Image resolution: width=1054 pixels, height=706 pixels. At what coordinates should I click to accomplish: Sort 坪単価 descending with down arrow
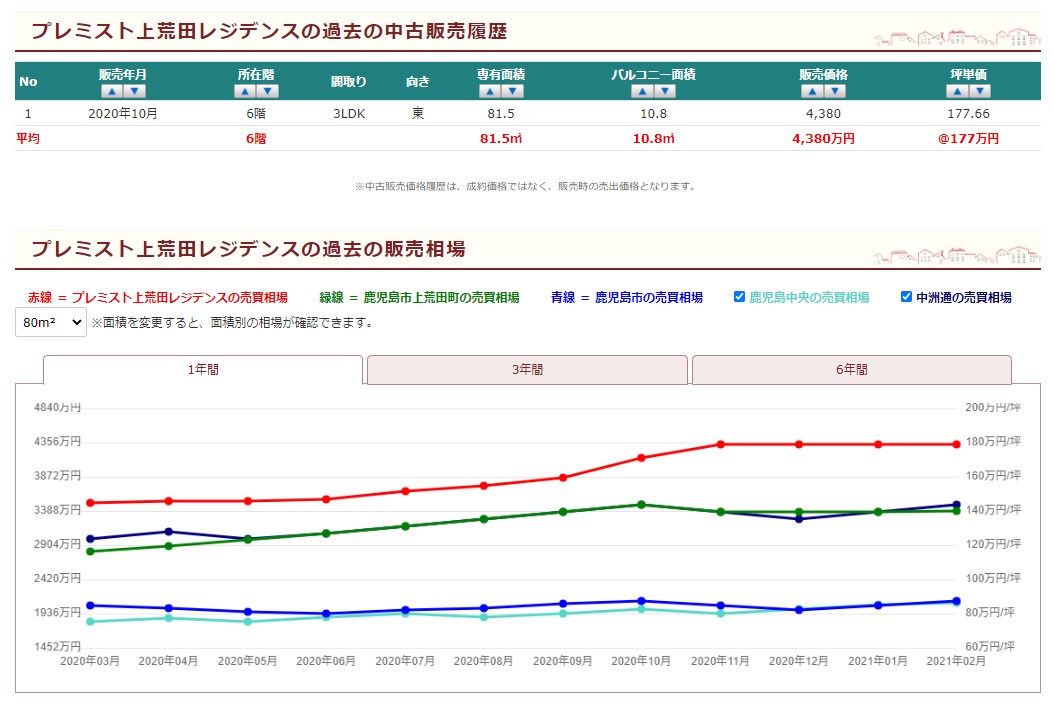[x=980, y=91]
